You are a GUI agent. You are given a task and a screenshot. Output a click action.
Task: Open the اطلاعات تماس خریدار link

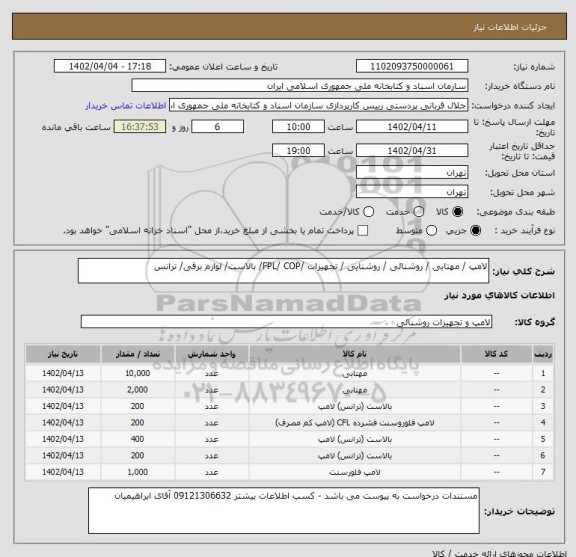pos(126,106)
